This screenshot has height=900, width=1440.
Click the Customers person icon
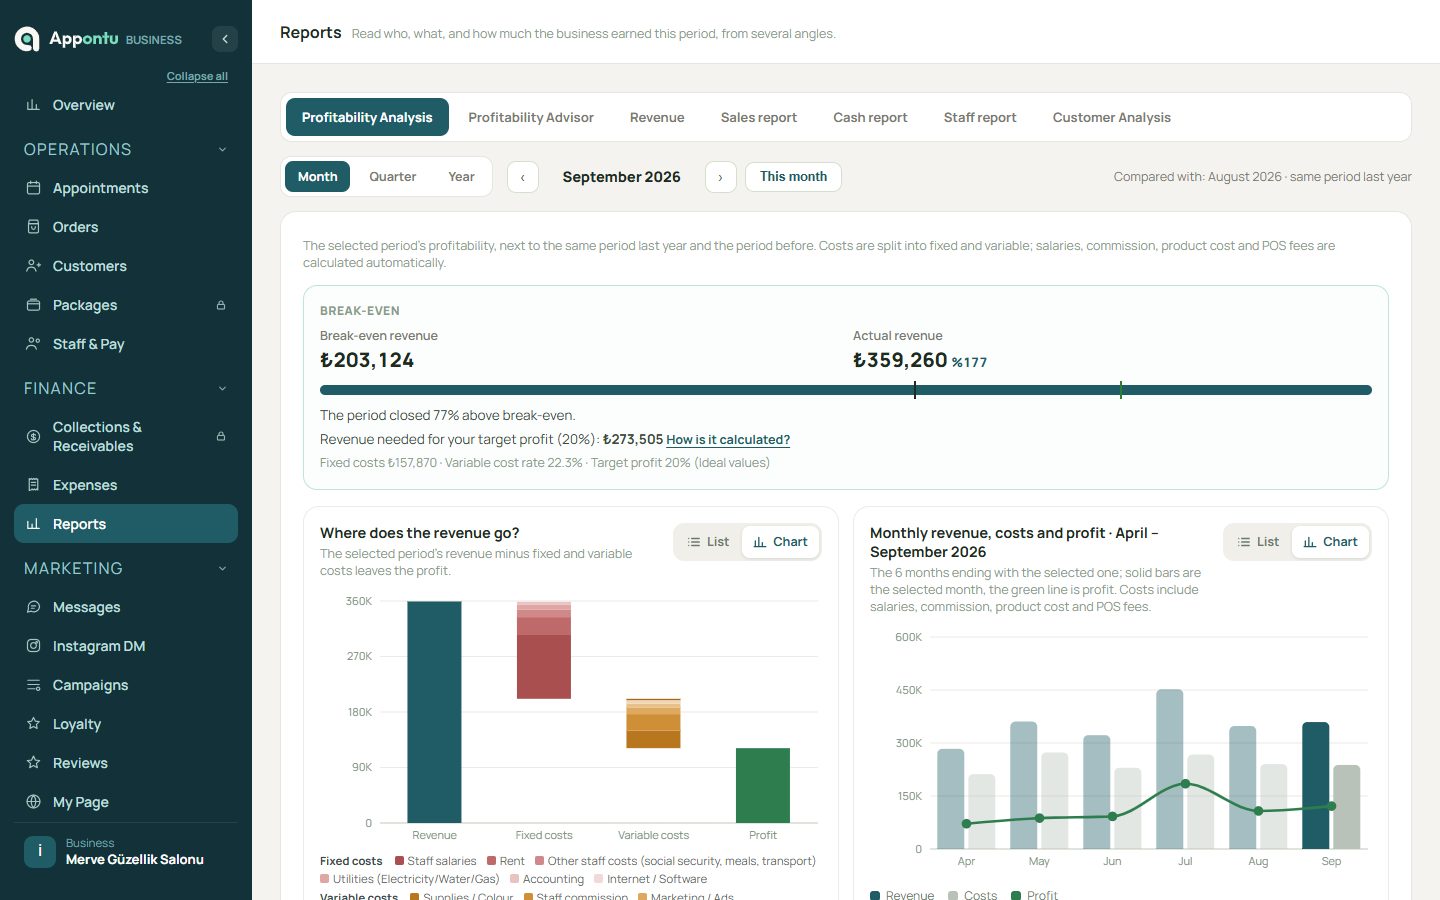(x=33, y=266)
